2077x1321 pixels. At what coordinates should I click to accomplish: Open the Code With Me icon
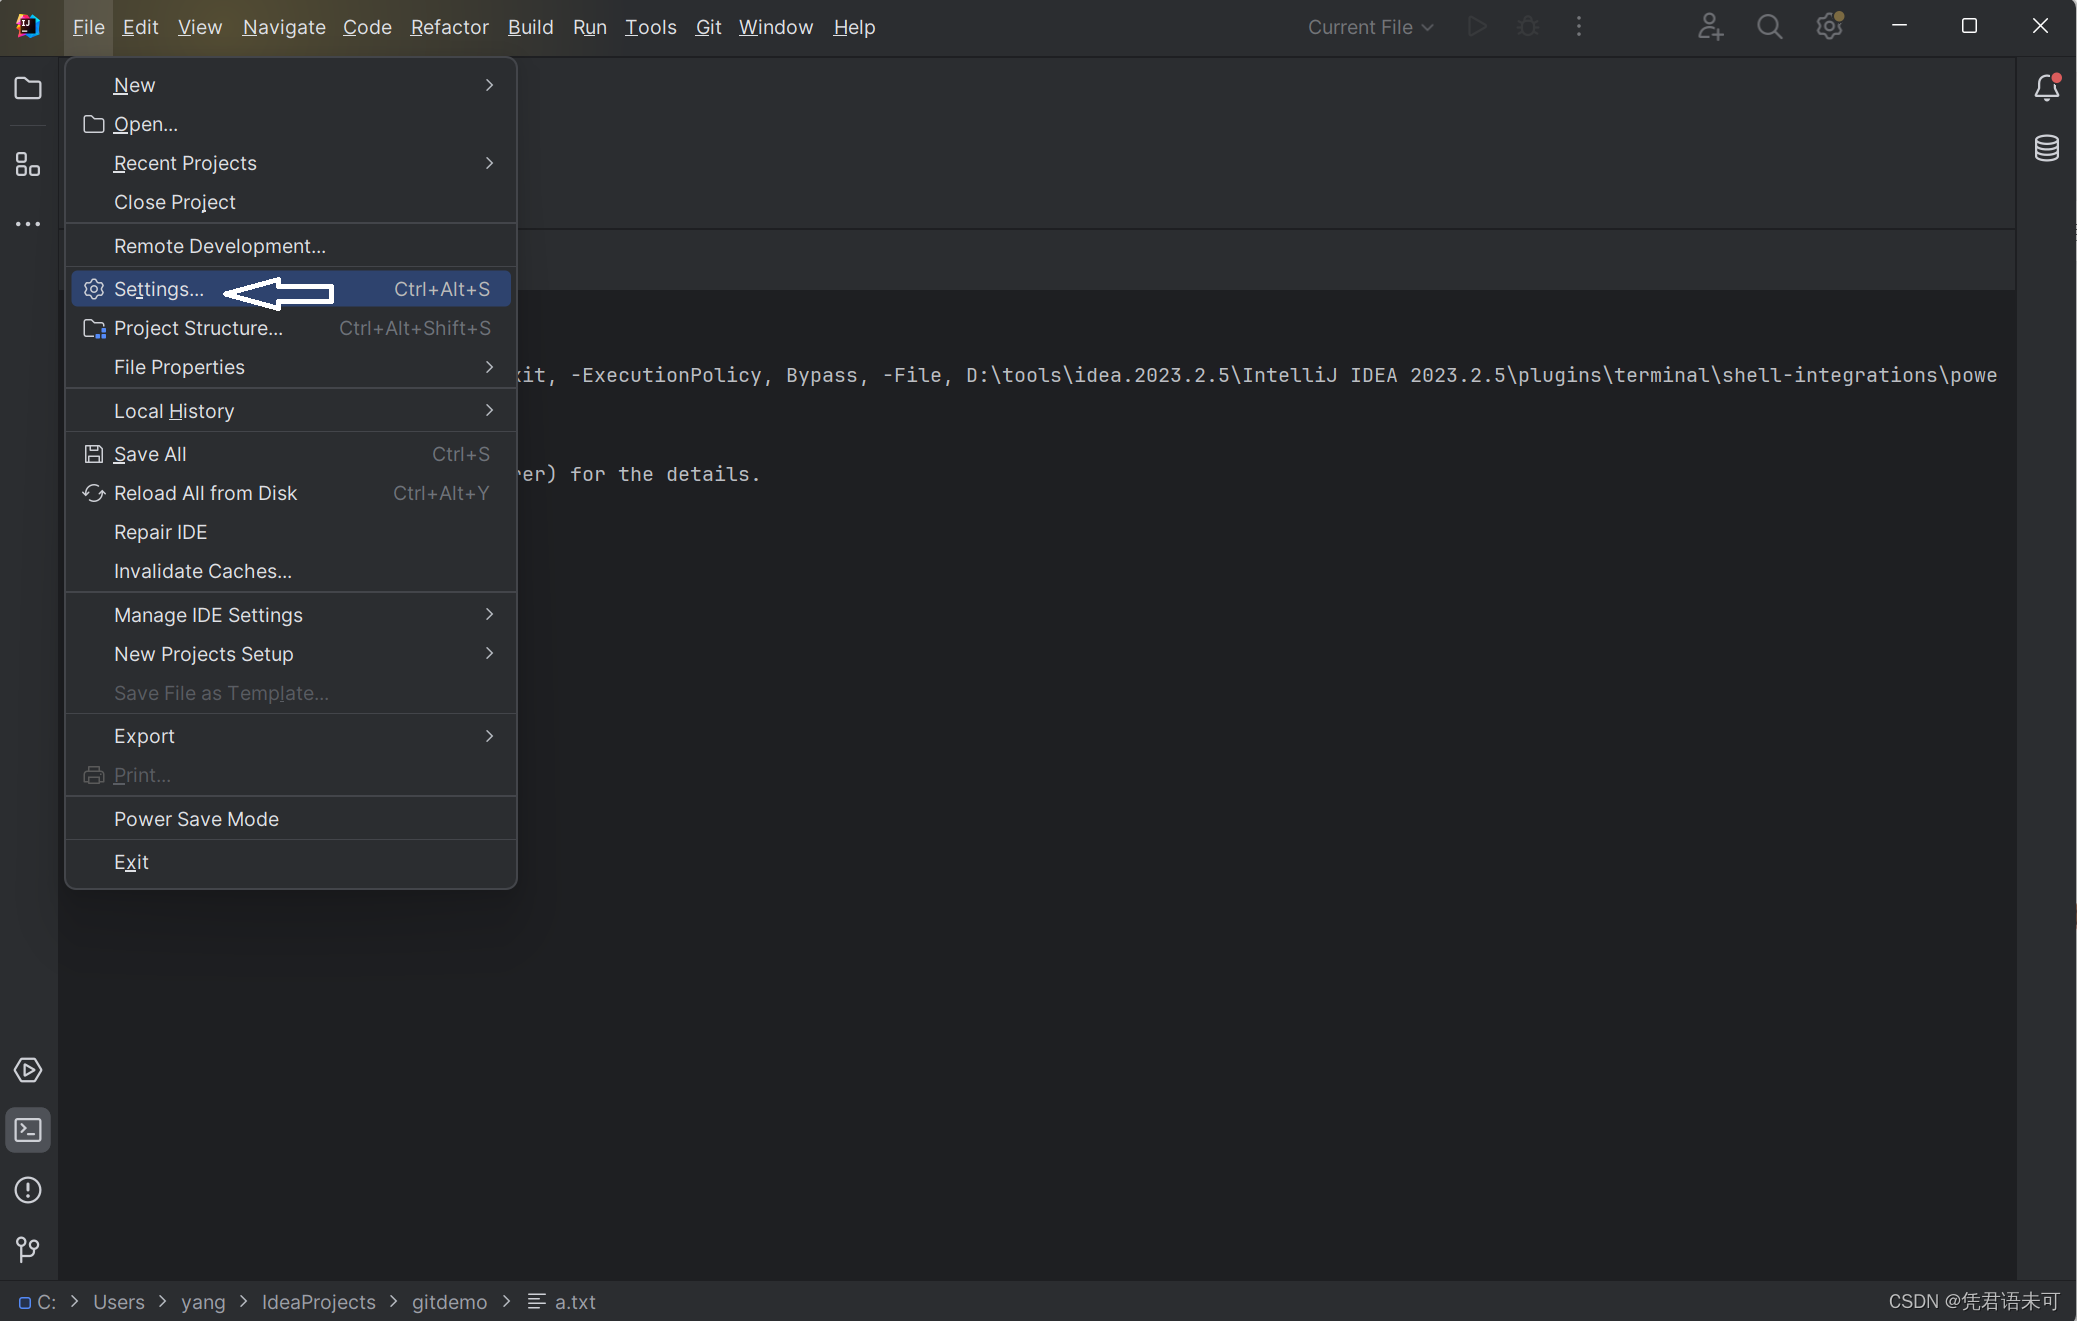(1710, 27)
